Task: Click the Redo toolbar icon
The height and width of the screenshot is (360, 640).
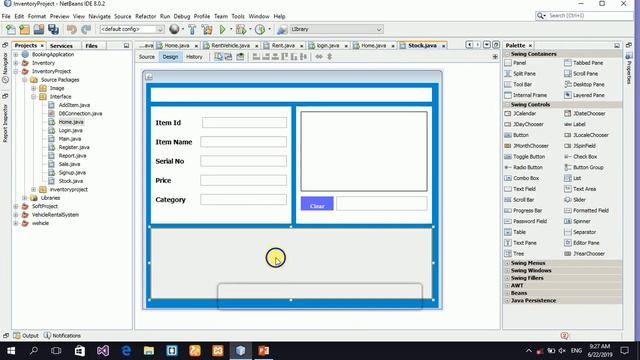Action: coord(86,29)
